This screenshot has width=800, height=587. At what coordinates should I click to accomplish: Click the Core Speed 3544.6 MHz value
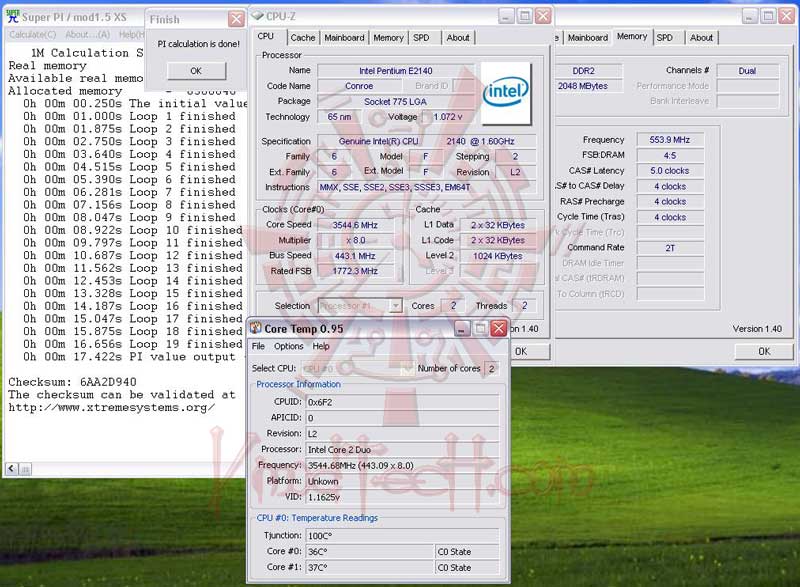(x=355, y=225)
